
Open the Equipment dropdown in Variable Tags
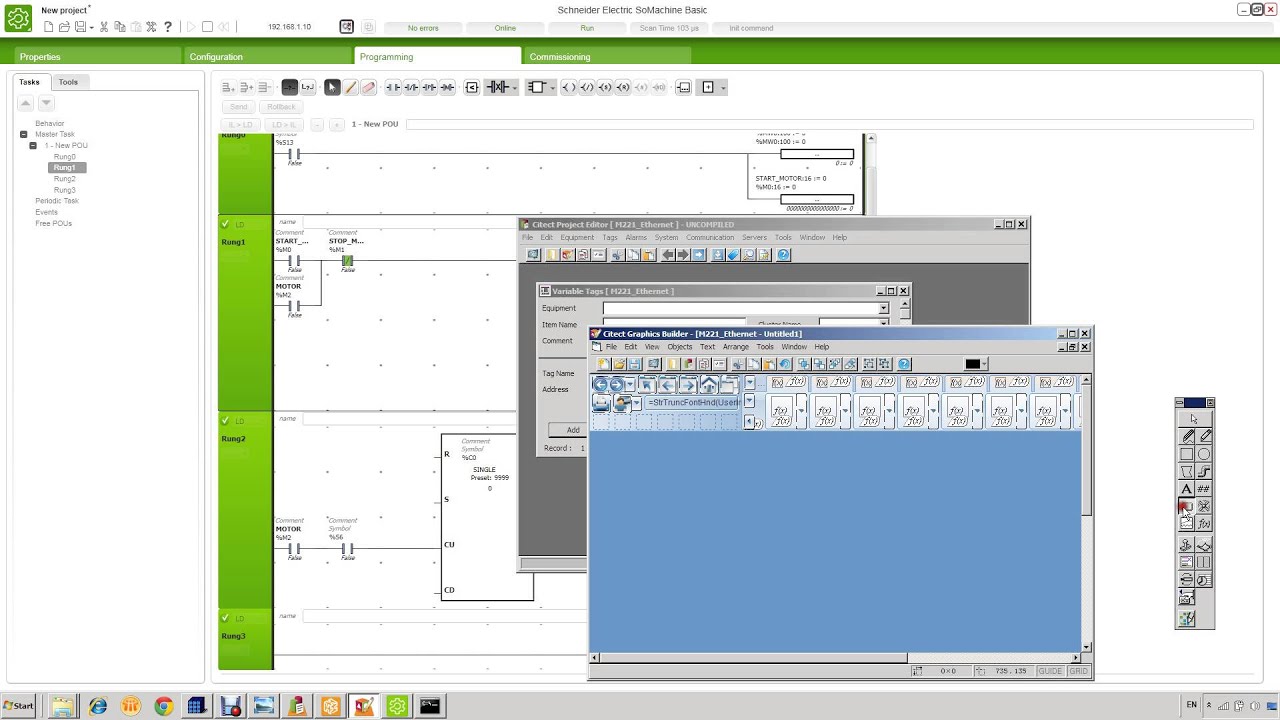[x=883, y=309]
